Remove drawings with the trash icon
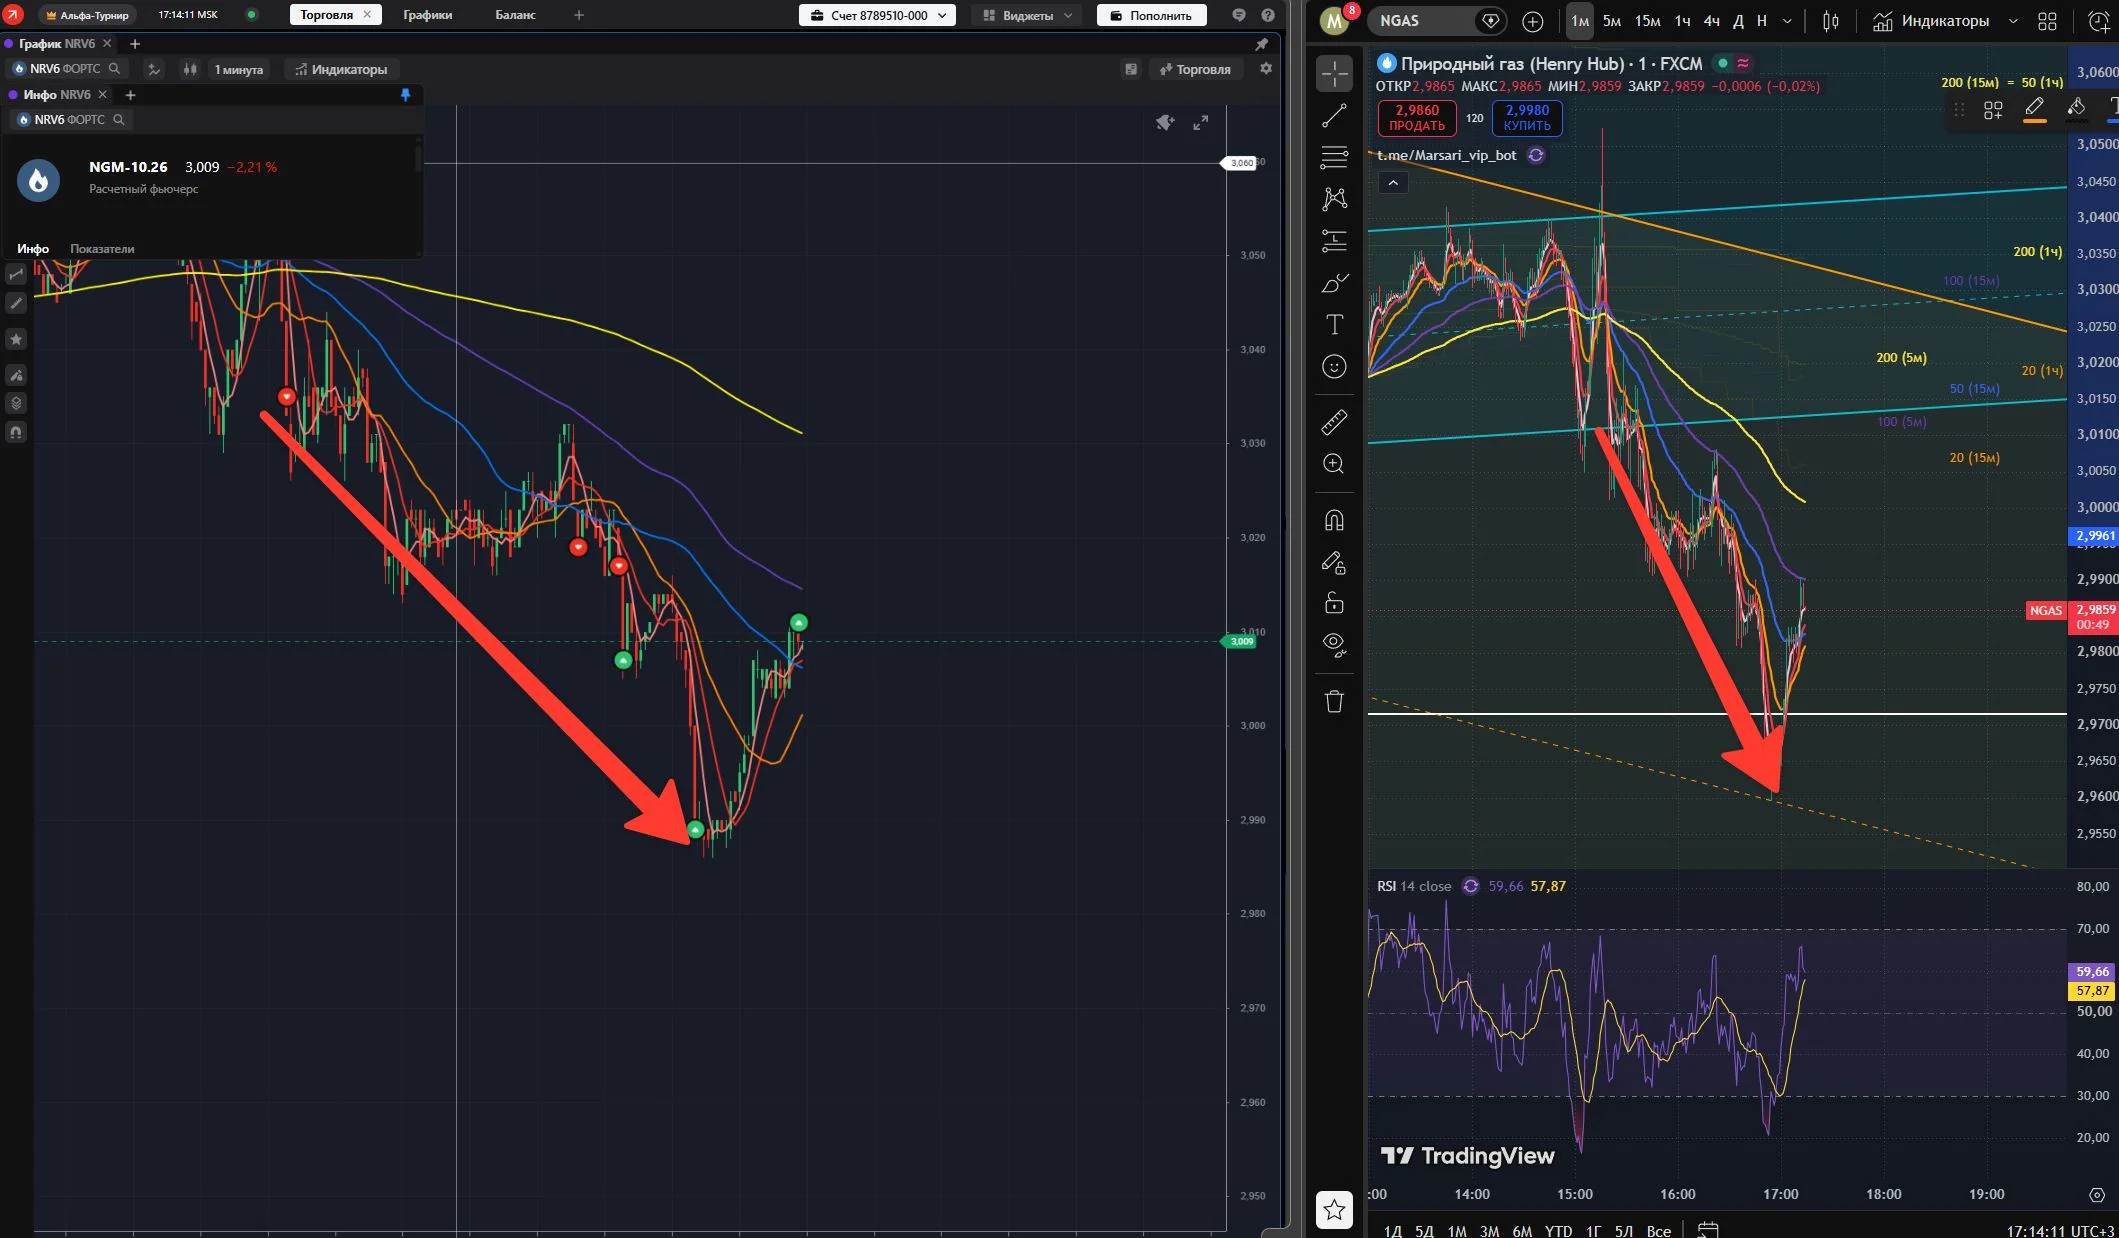Image resolution: width=2119 pixels, height=1238 pixels. [1334, 701]
